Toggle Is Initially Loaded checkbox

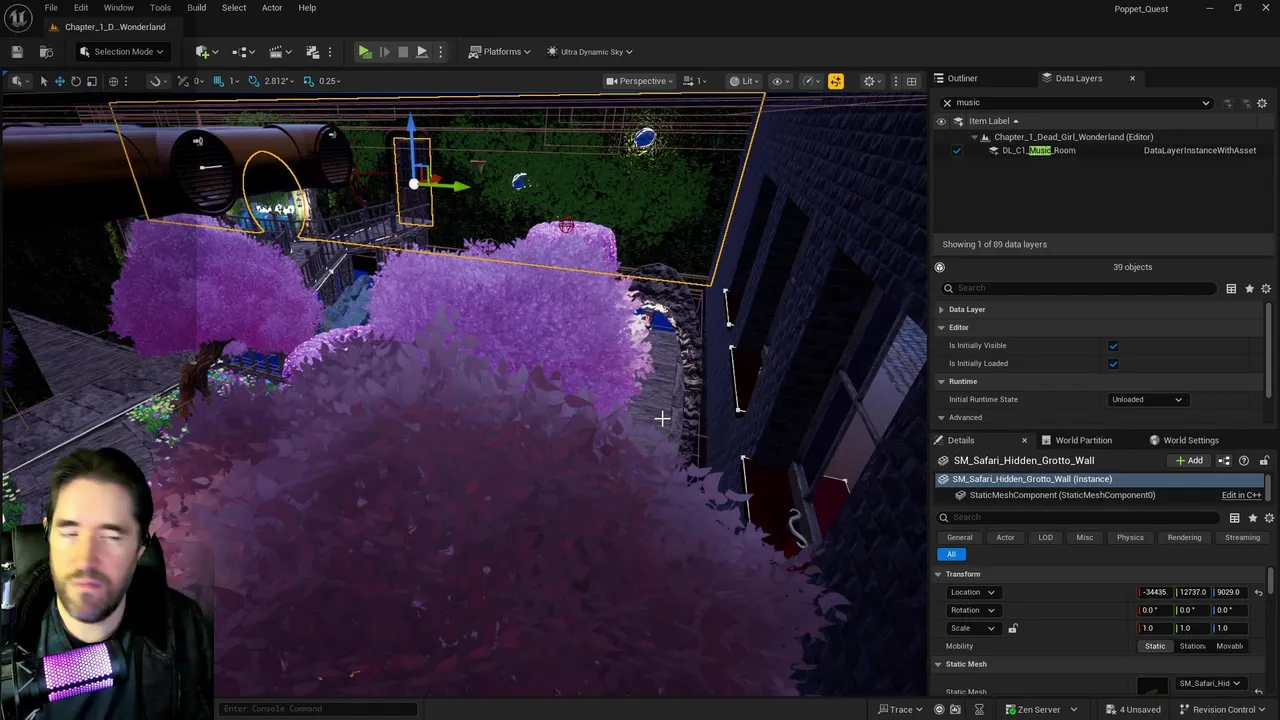1113,364
